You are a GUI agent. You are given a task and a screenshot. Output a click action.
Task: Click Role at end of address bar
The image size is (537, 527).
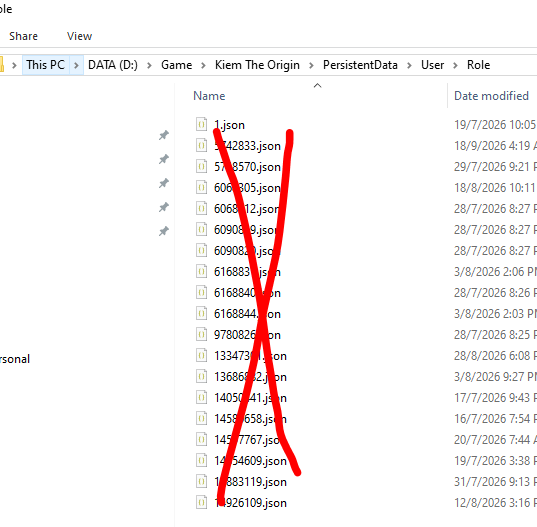pos(478,65)
